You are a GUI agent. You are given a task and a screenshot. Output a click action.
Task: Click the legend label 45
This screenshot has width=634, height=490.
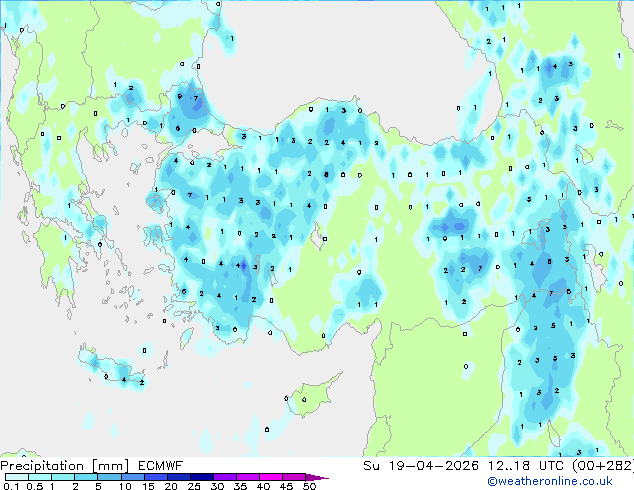pos(286,486)
